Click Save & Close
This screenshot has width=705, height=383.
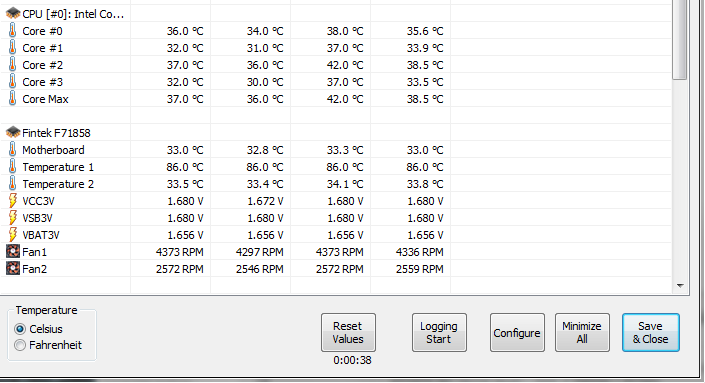tap(651, 333)
